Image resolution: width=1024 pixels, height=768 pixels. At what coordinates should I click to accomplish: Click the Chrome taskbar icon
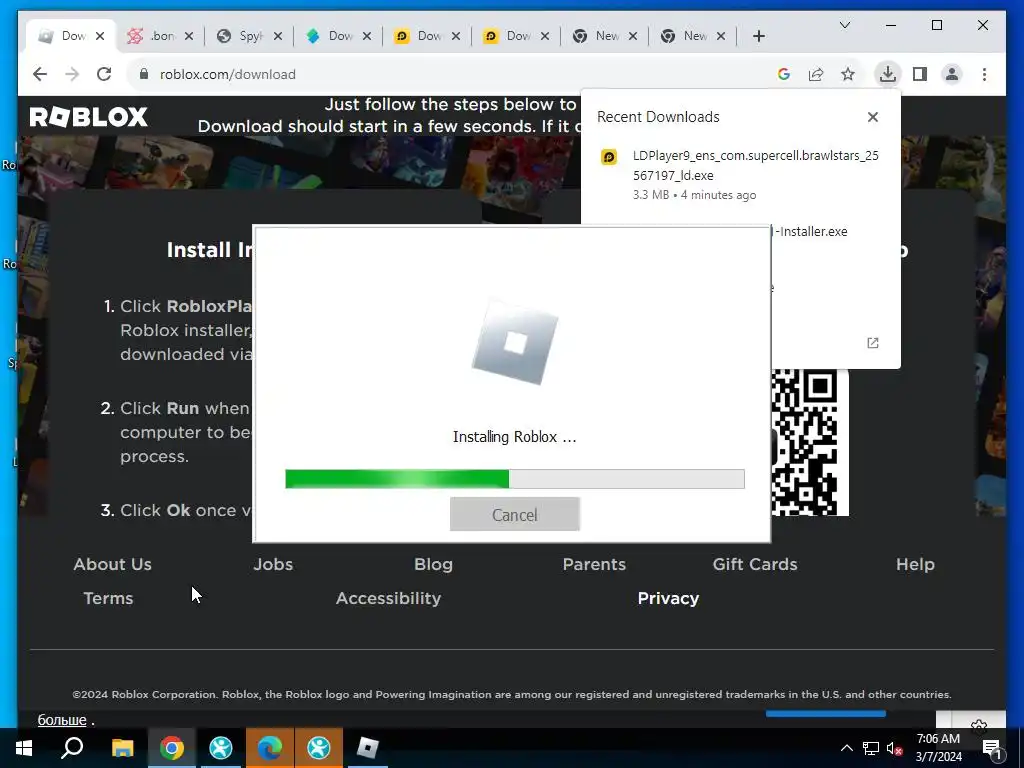point(172,748)
